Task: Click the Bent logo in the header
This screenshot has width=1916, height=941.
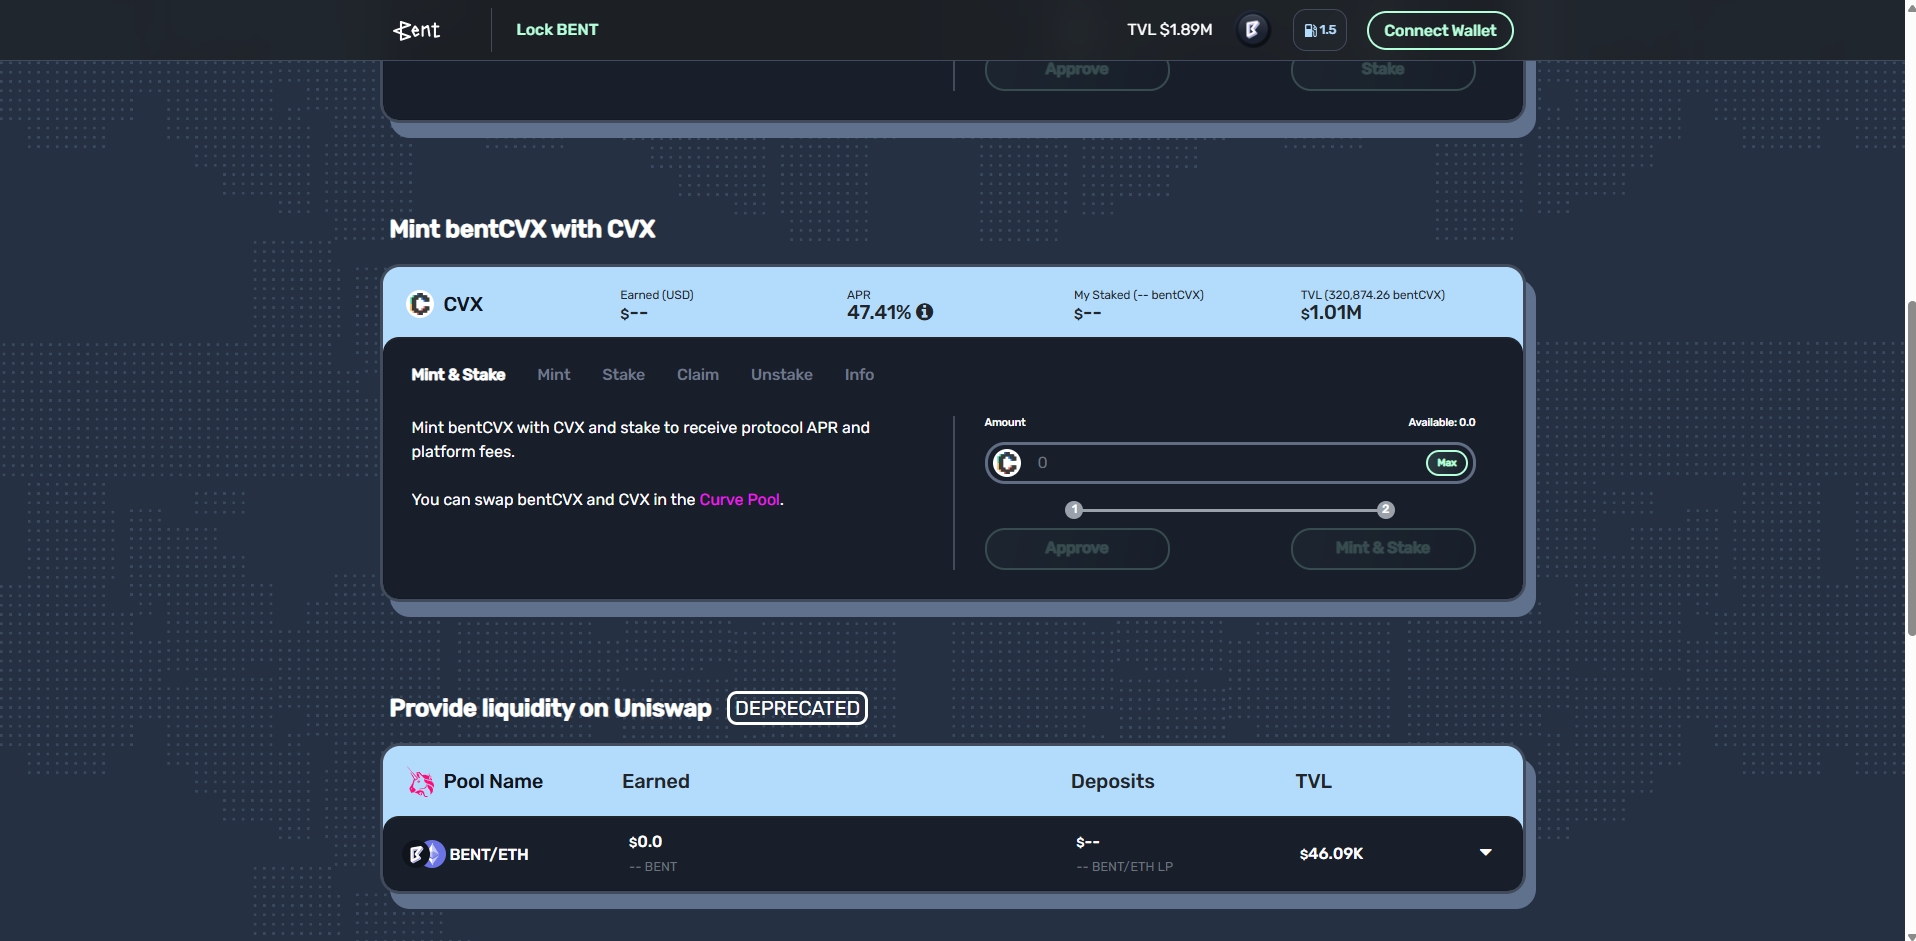Action: [x=417, y=30]
